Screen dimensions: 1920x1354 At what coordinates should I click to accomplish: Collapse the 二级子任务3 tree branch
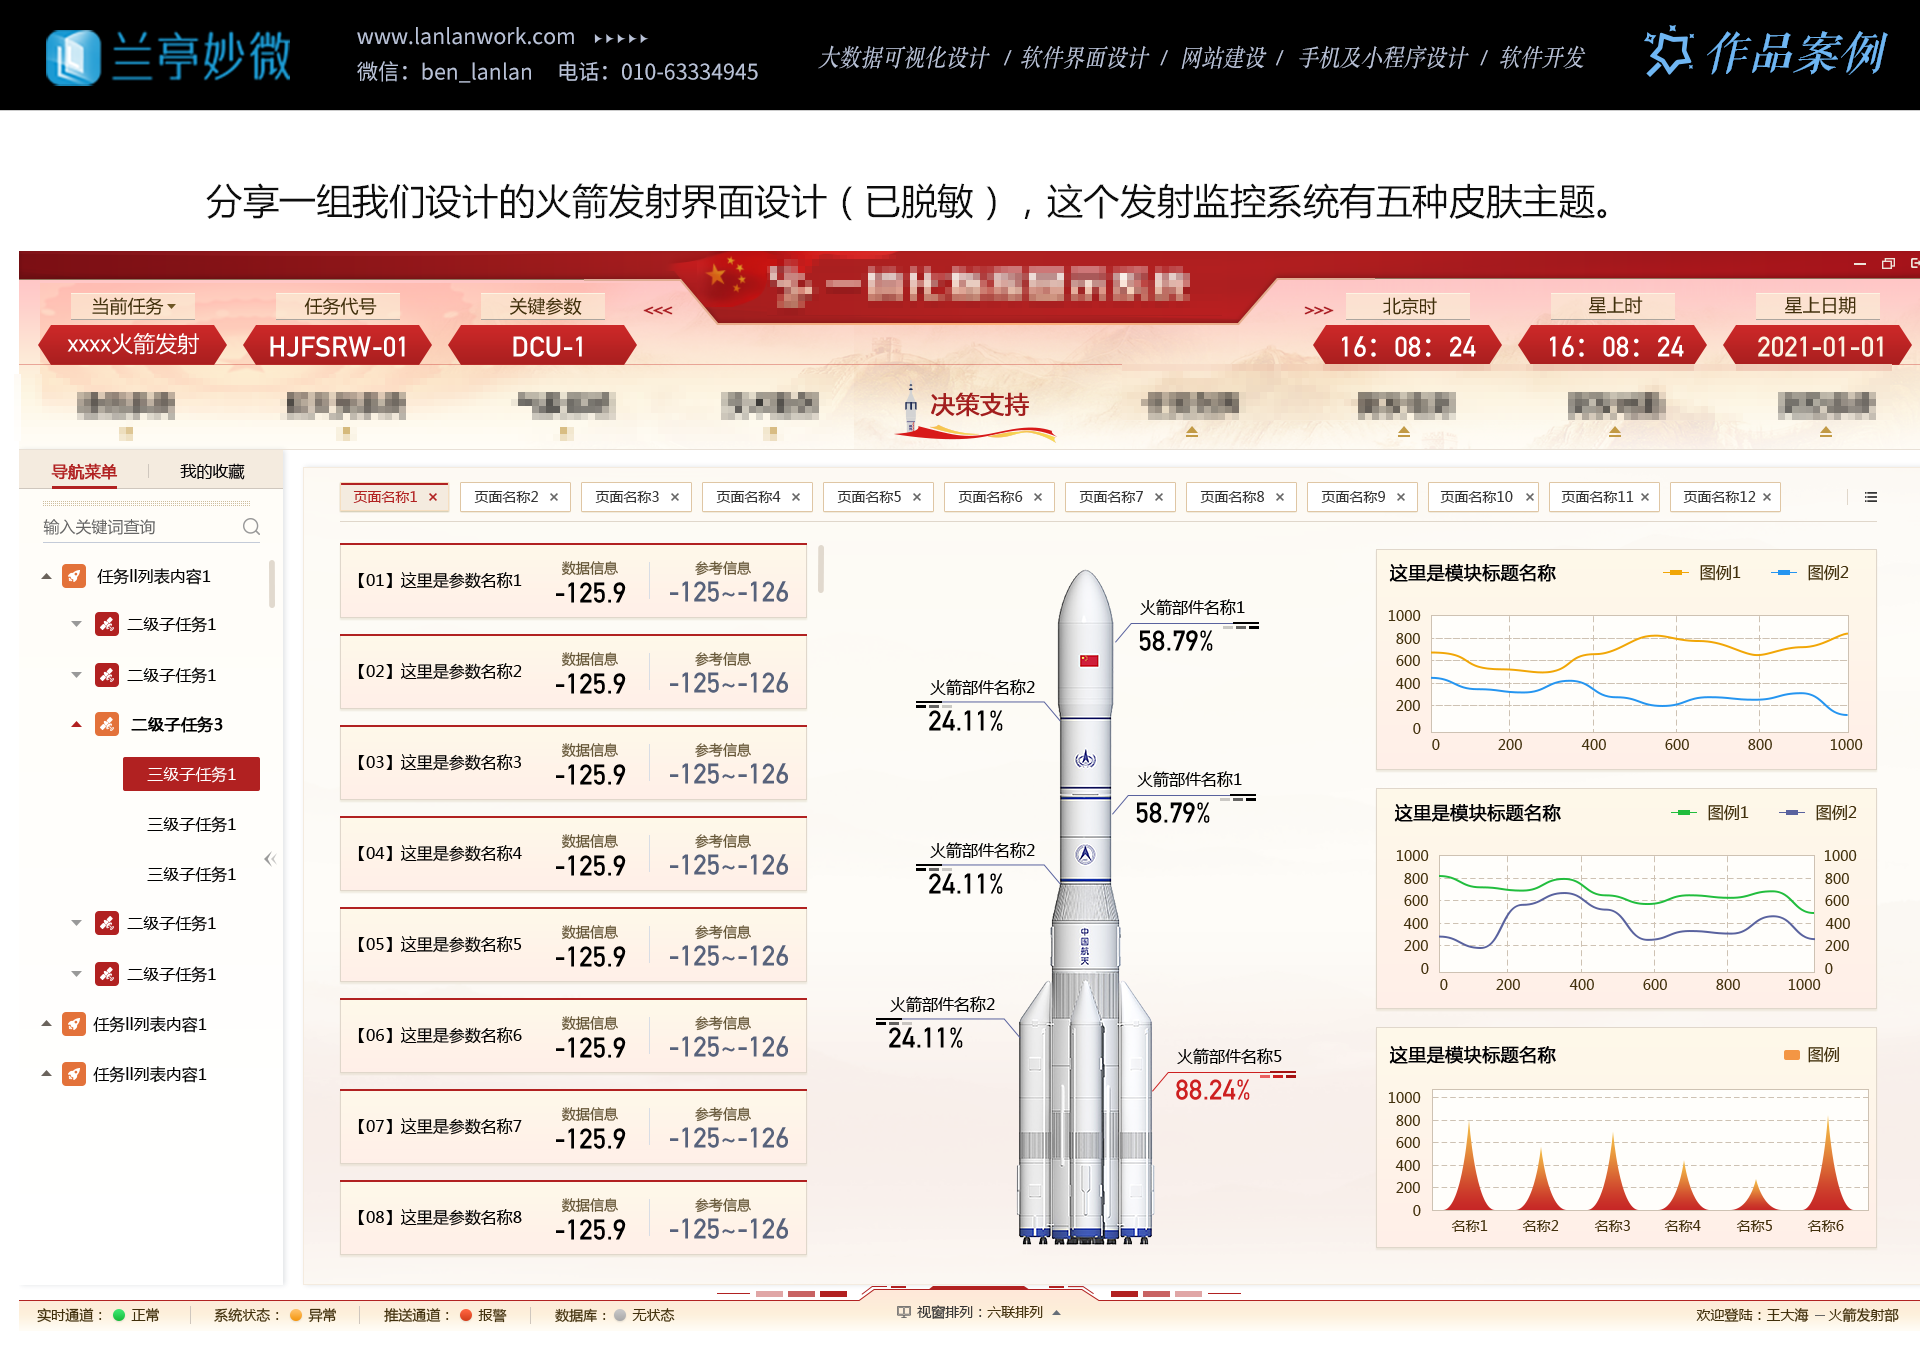[76, 724]
